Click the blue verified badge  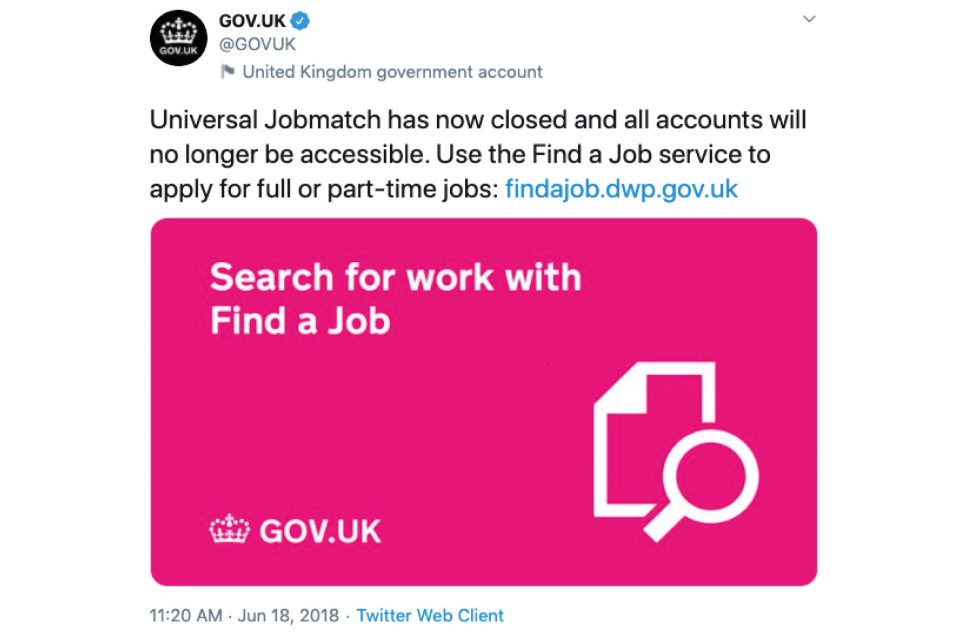click(299, 21)
